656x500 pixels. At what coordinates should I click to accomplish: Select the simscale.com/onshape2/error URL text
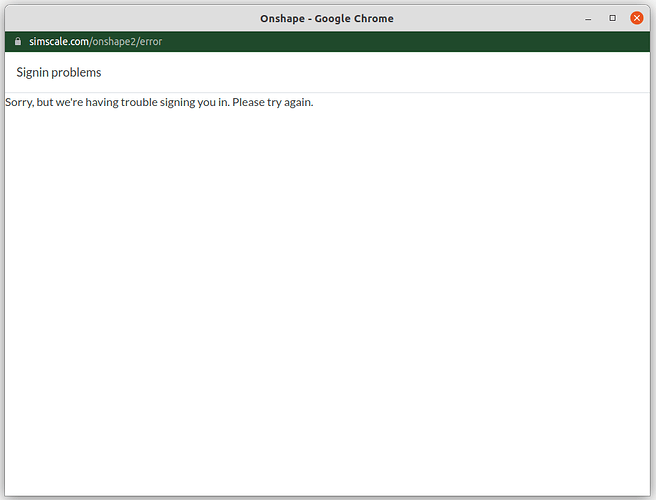[x=95, y=41]
